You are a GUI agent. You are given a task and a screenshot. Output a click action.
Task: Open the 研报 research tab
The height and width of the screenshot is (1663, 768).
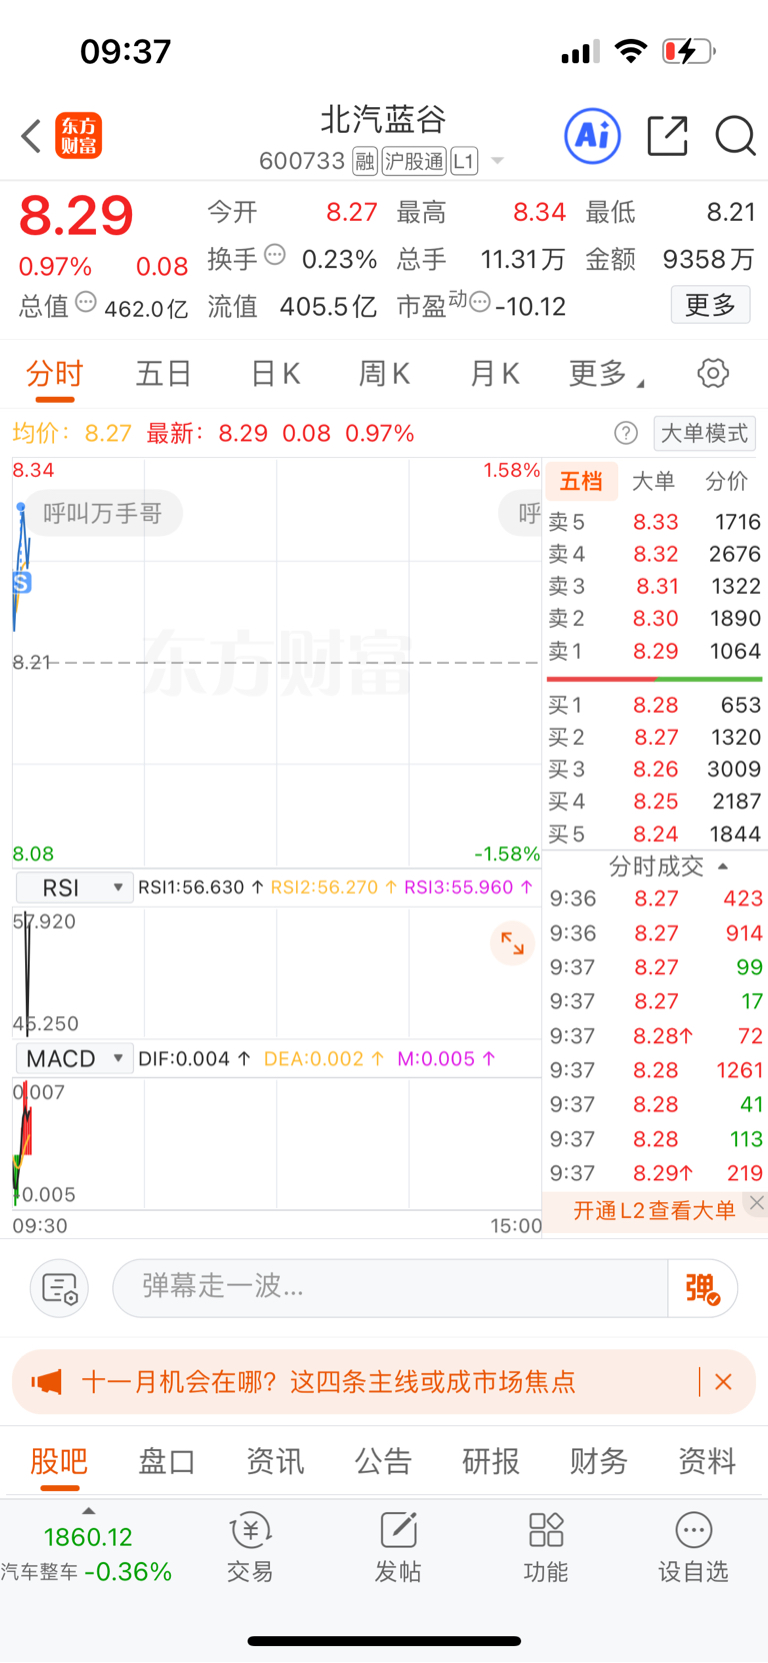[x=491, y=1462]
